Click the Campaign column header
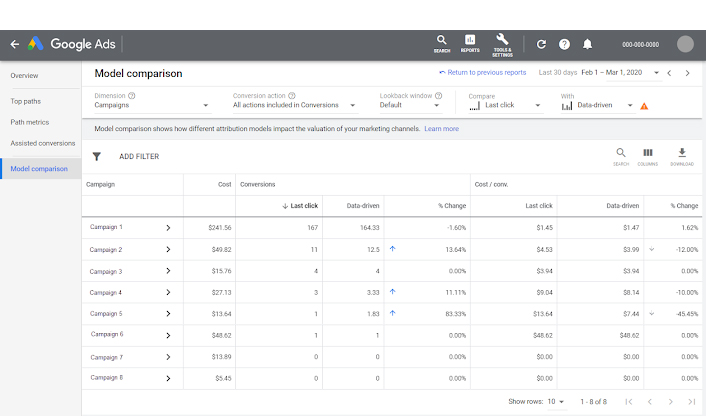Viewport: 706px width, 416px height. tap(100, 185)
